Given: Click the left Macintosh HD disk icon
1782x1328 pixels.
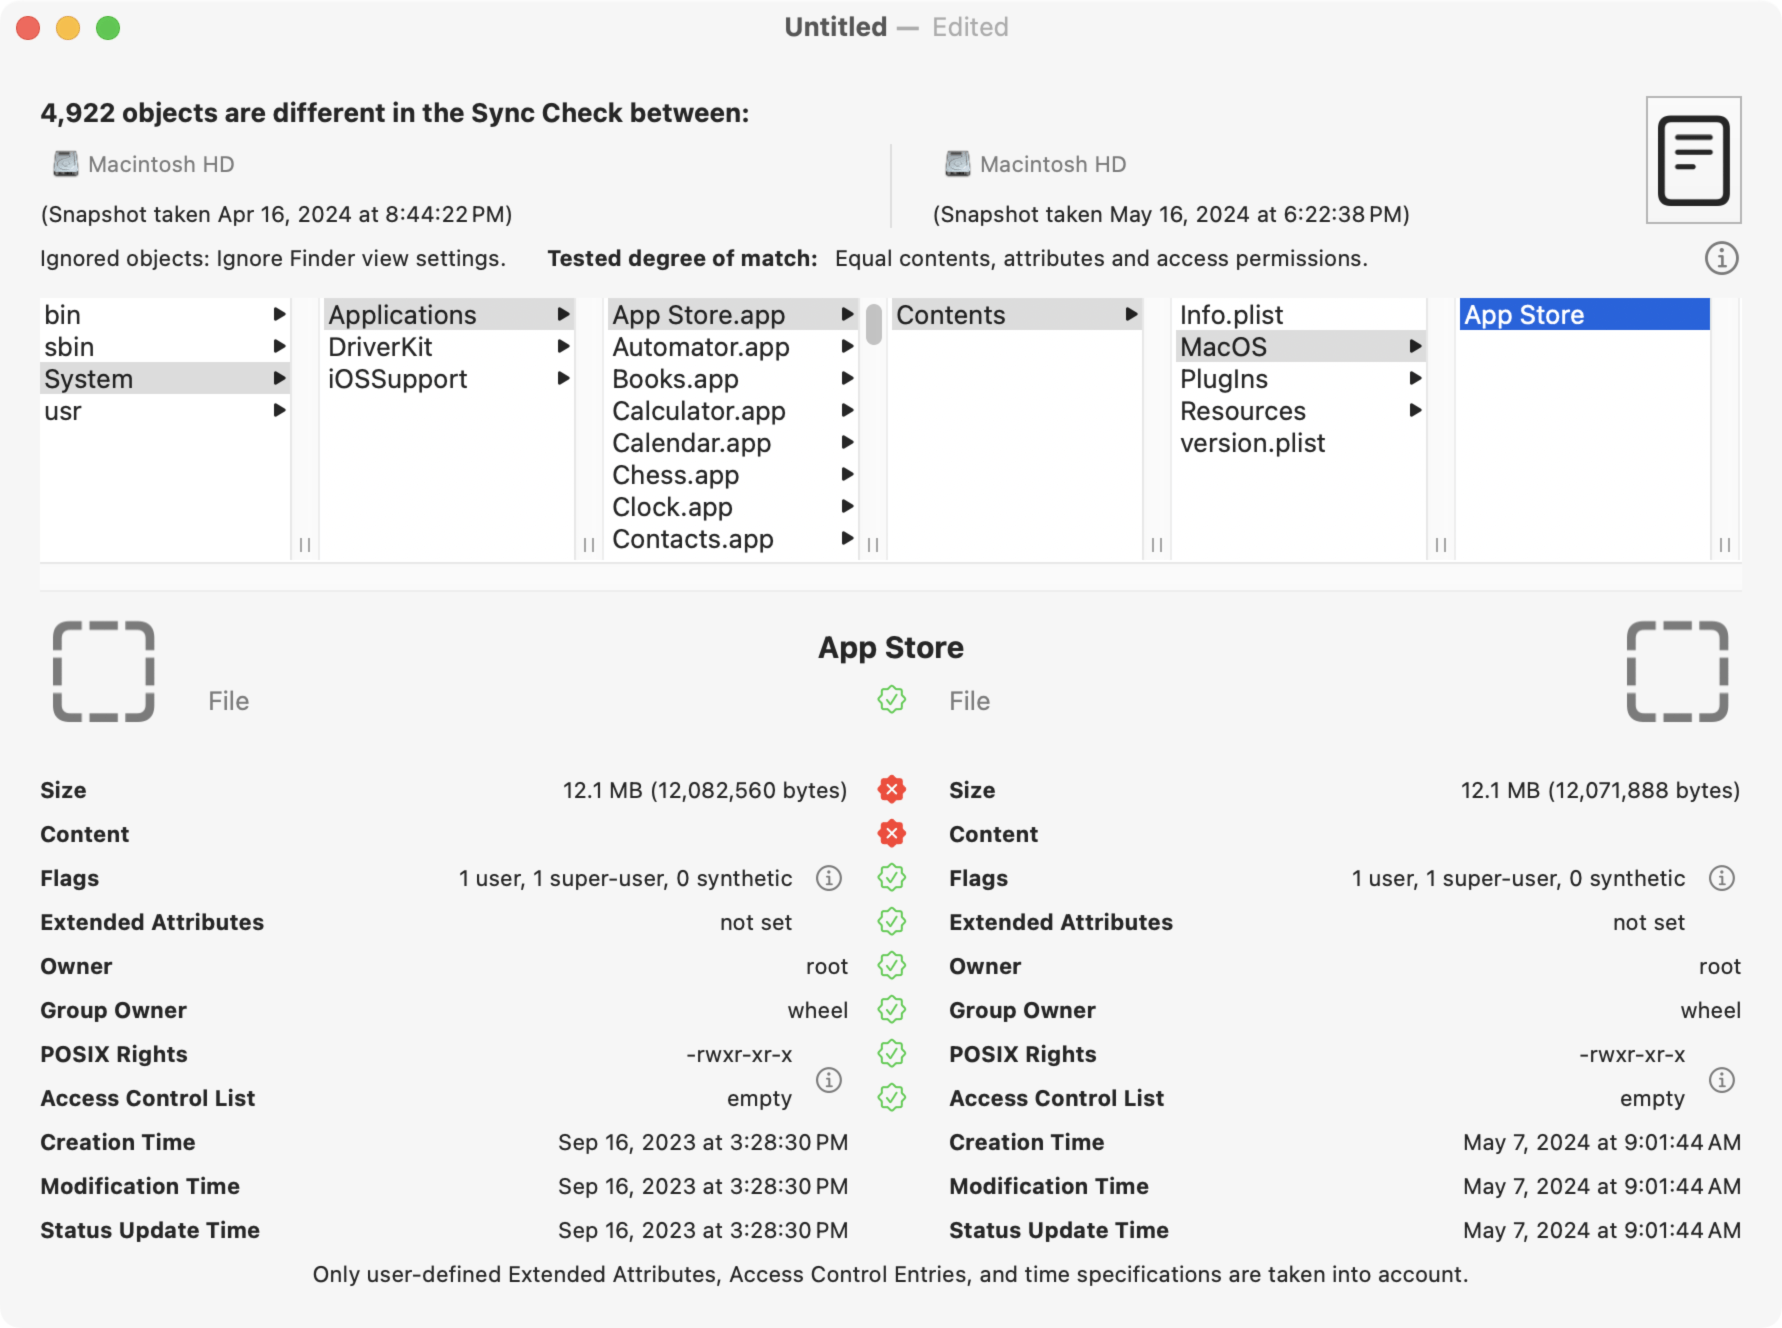Looking at the screenshot, I should click(x=66, y=164).
